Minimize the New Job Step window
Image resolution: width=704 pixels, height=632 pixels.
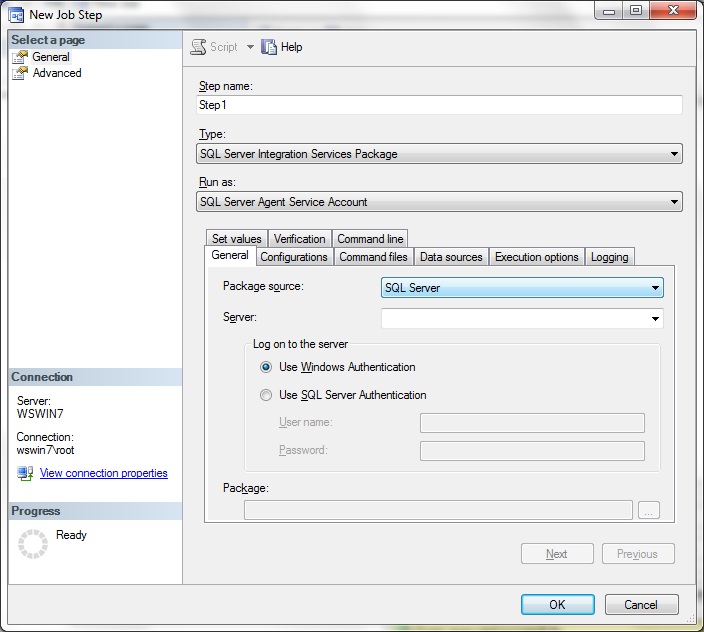pyautogui.click(x=609, y=11)
